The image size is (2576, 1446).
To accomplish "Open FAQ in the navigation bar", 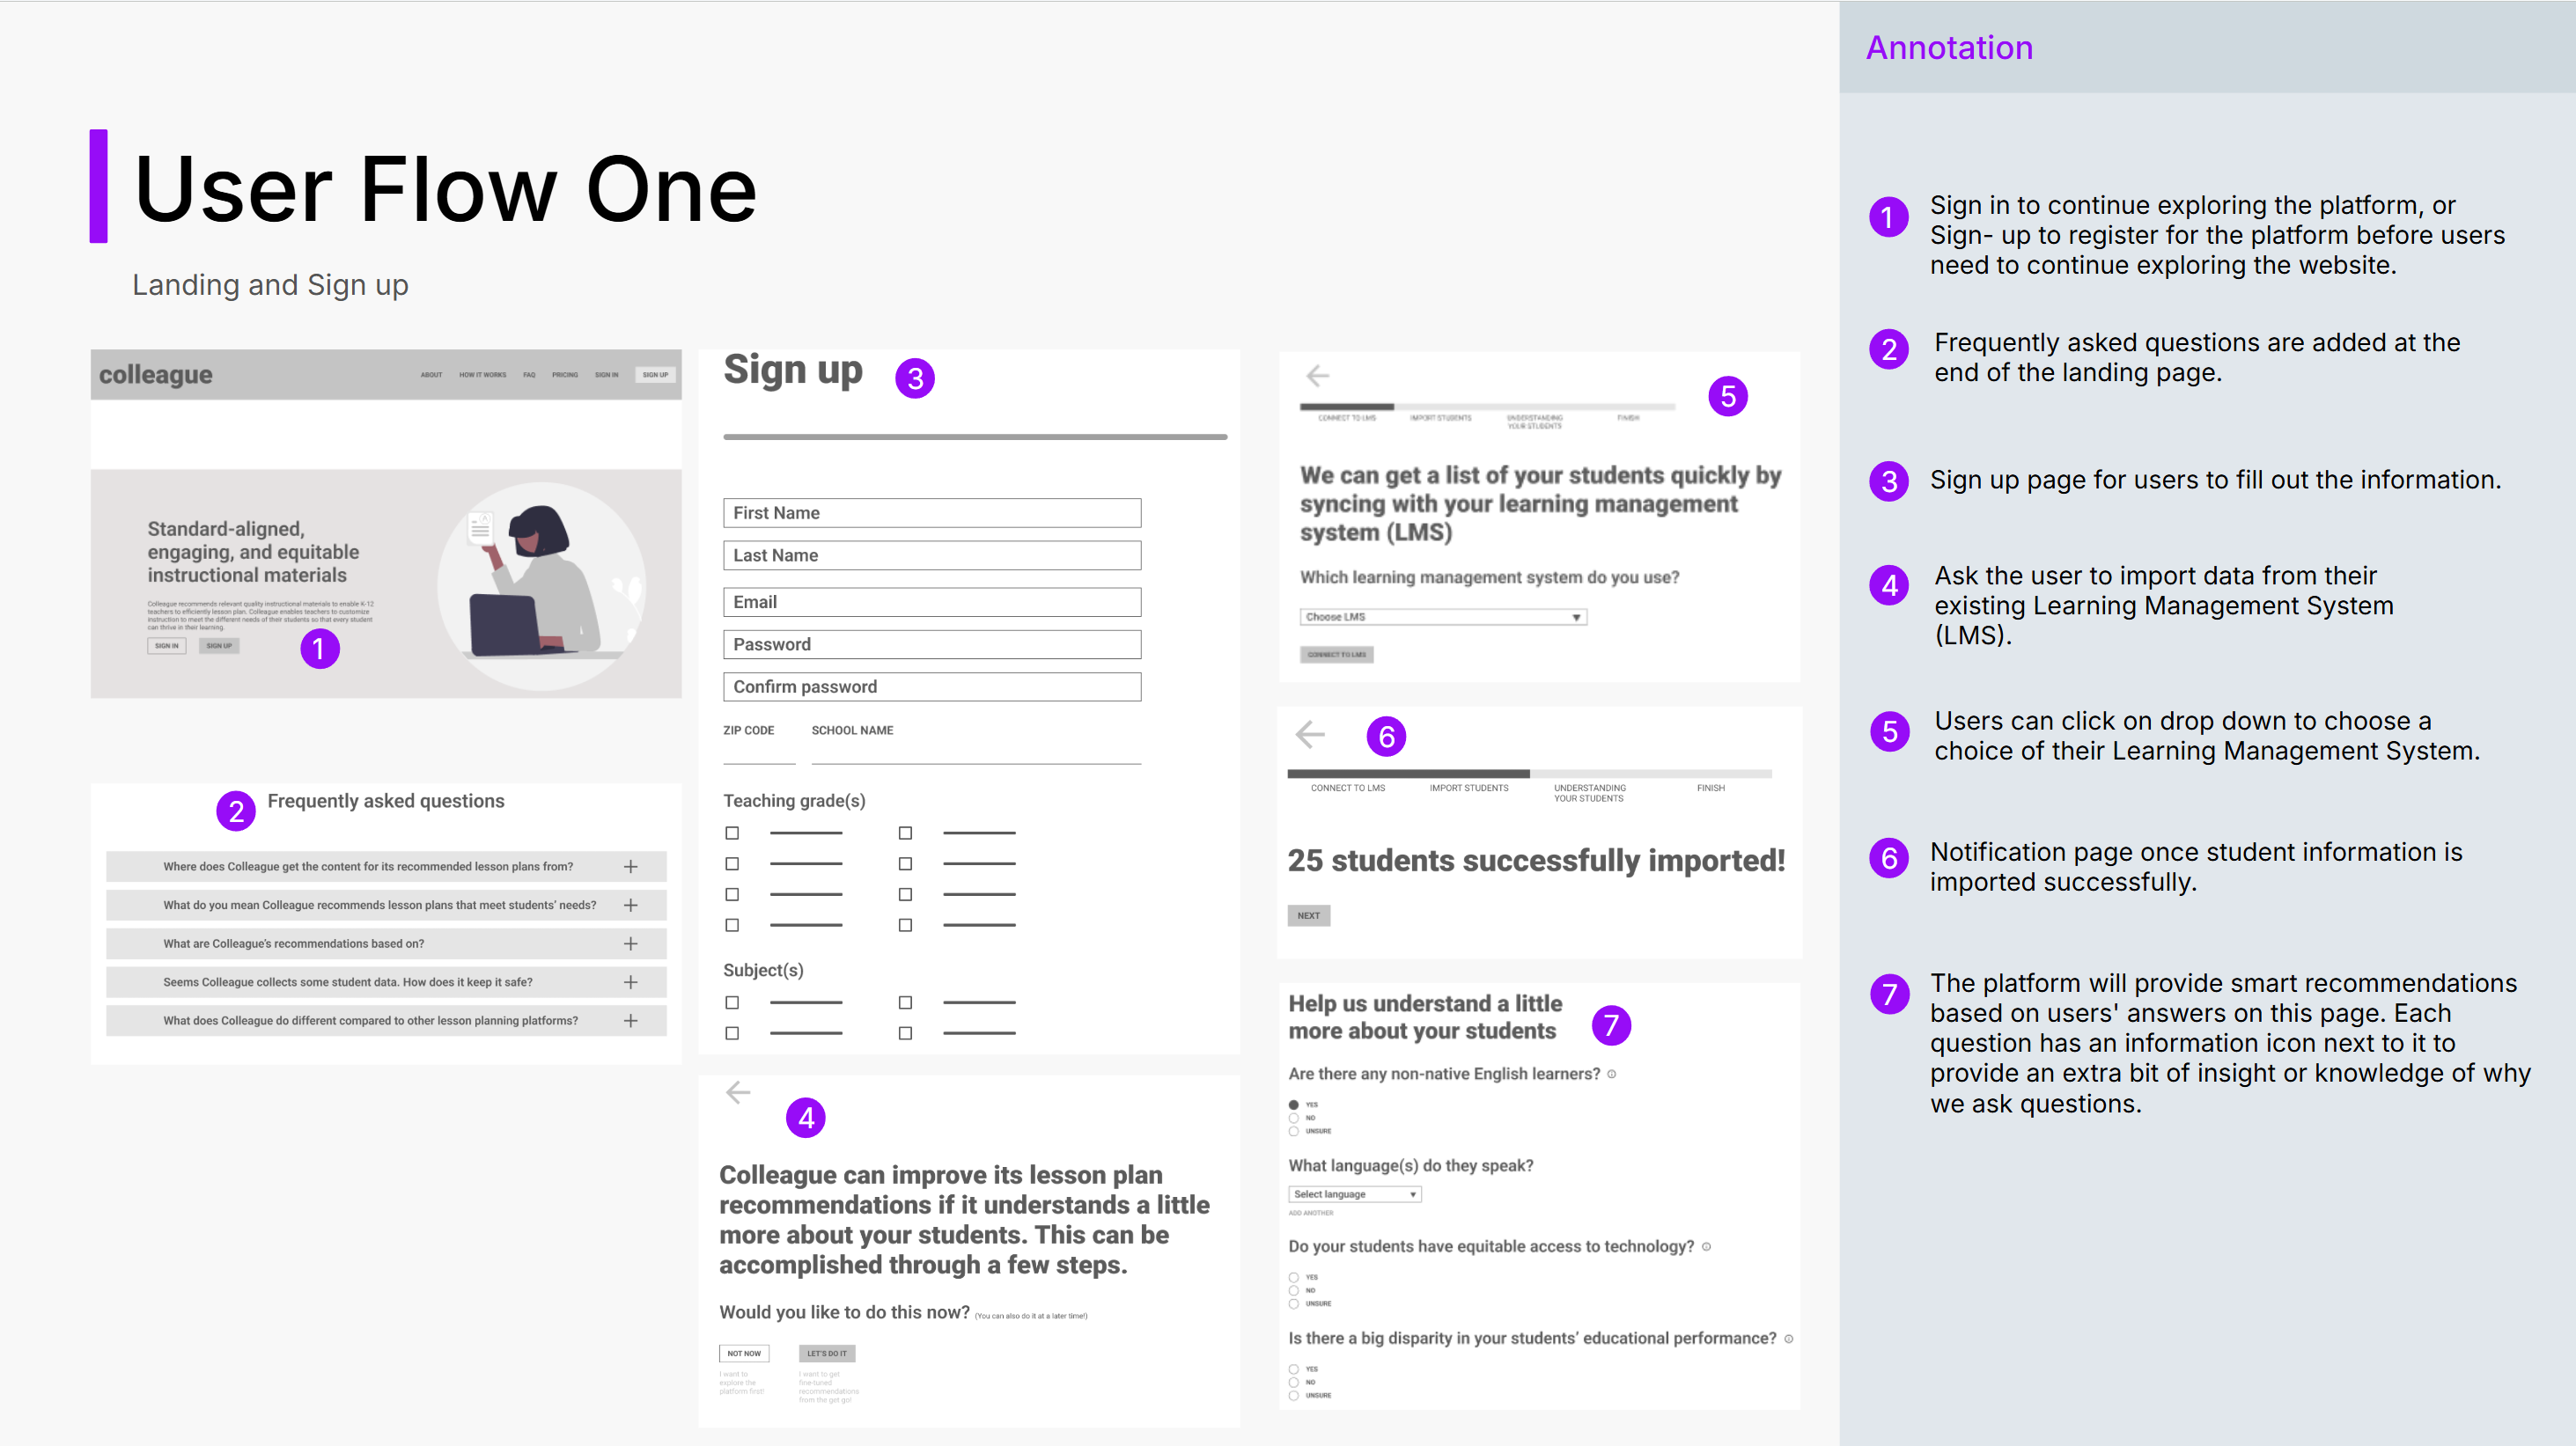I will [x=529, y=375].
